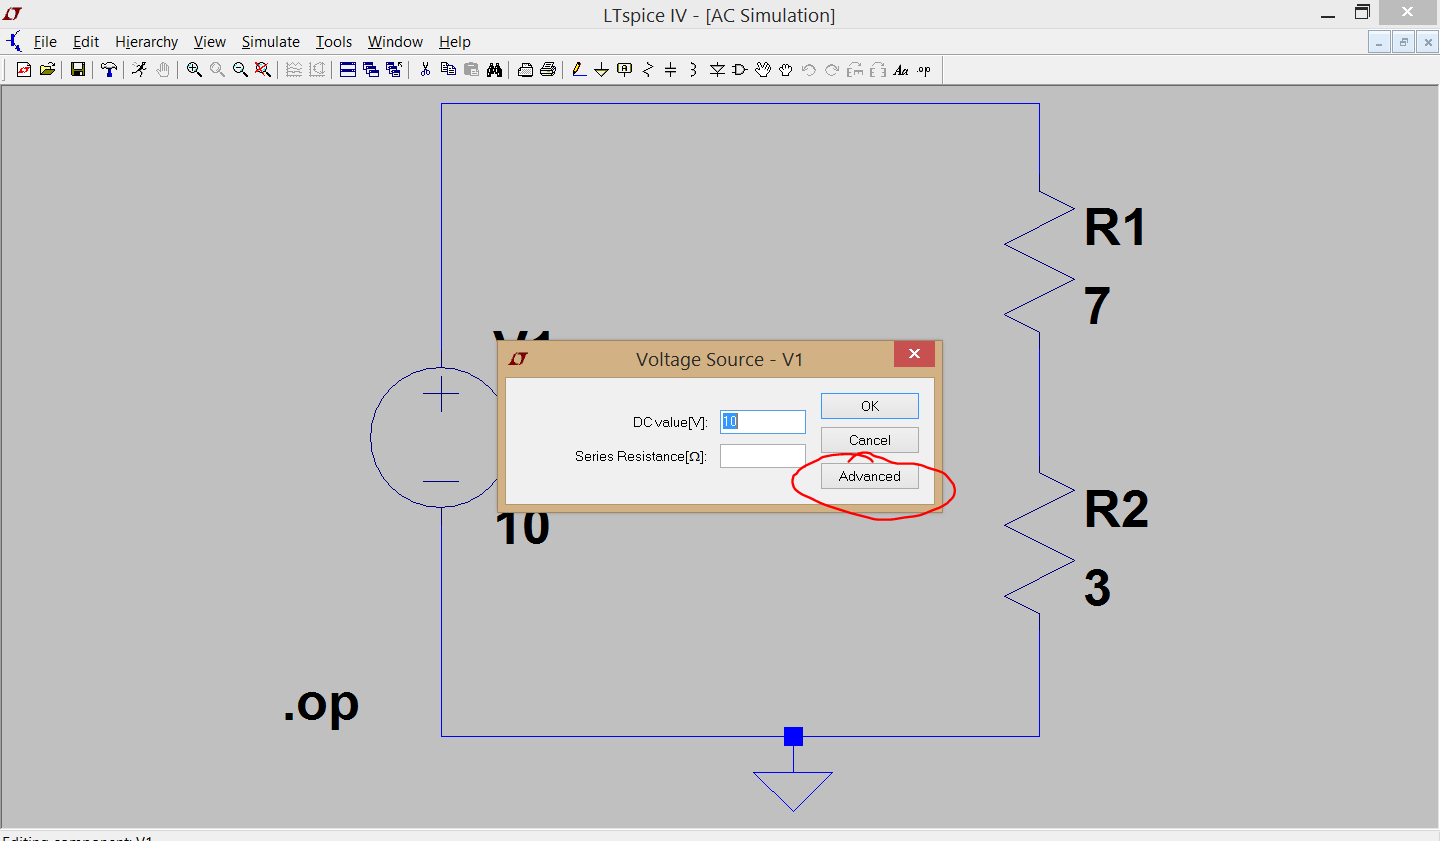Image resolution: width=1440 pixels, height=841 pixels.
Task: Open the Tools menu
Action: point(334,42)
